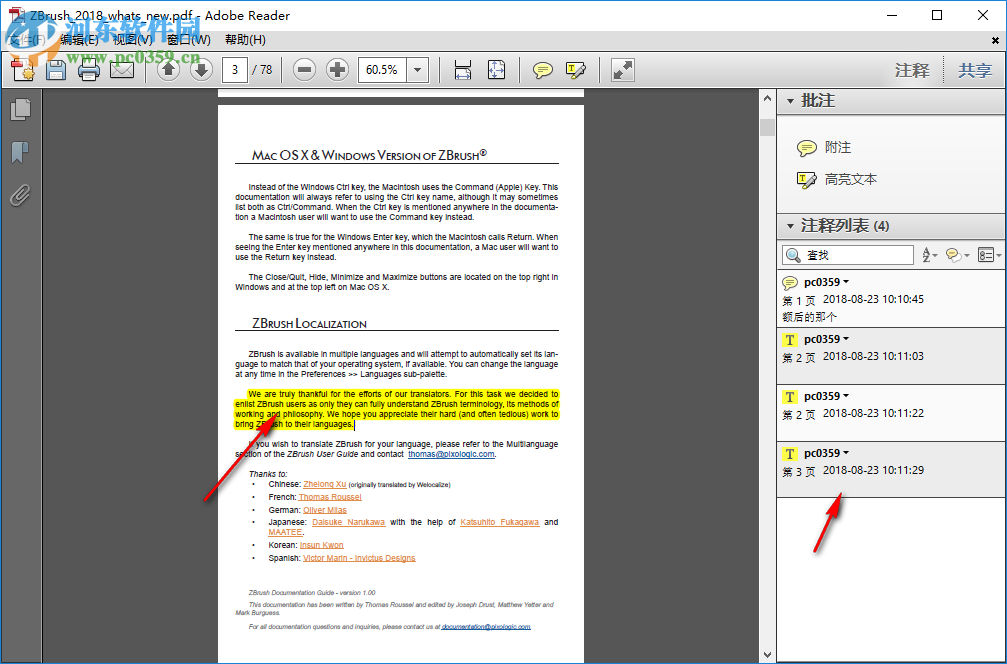The image size is (1007, 664).
Task: Email the PDF via the envelope icon
Action: 122,69
